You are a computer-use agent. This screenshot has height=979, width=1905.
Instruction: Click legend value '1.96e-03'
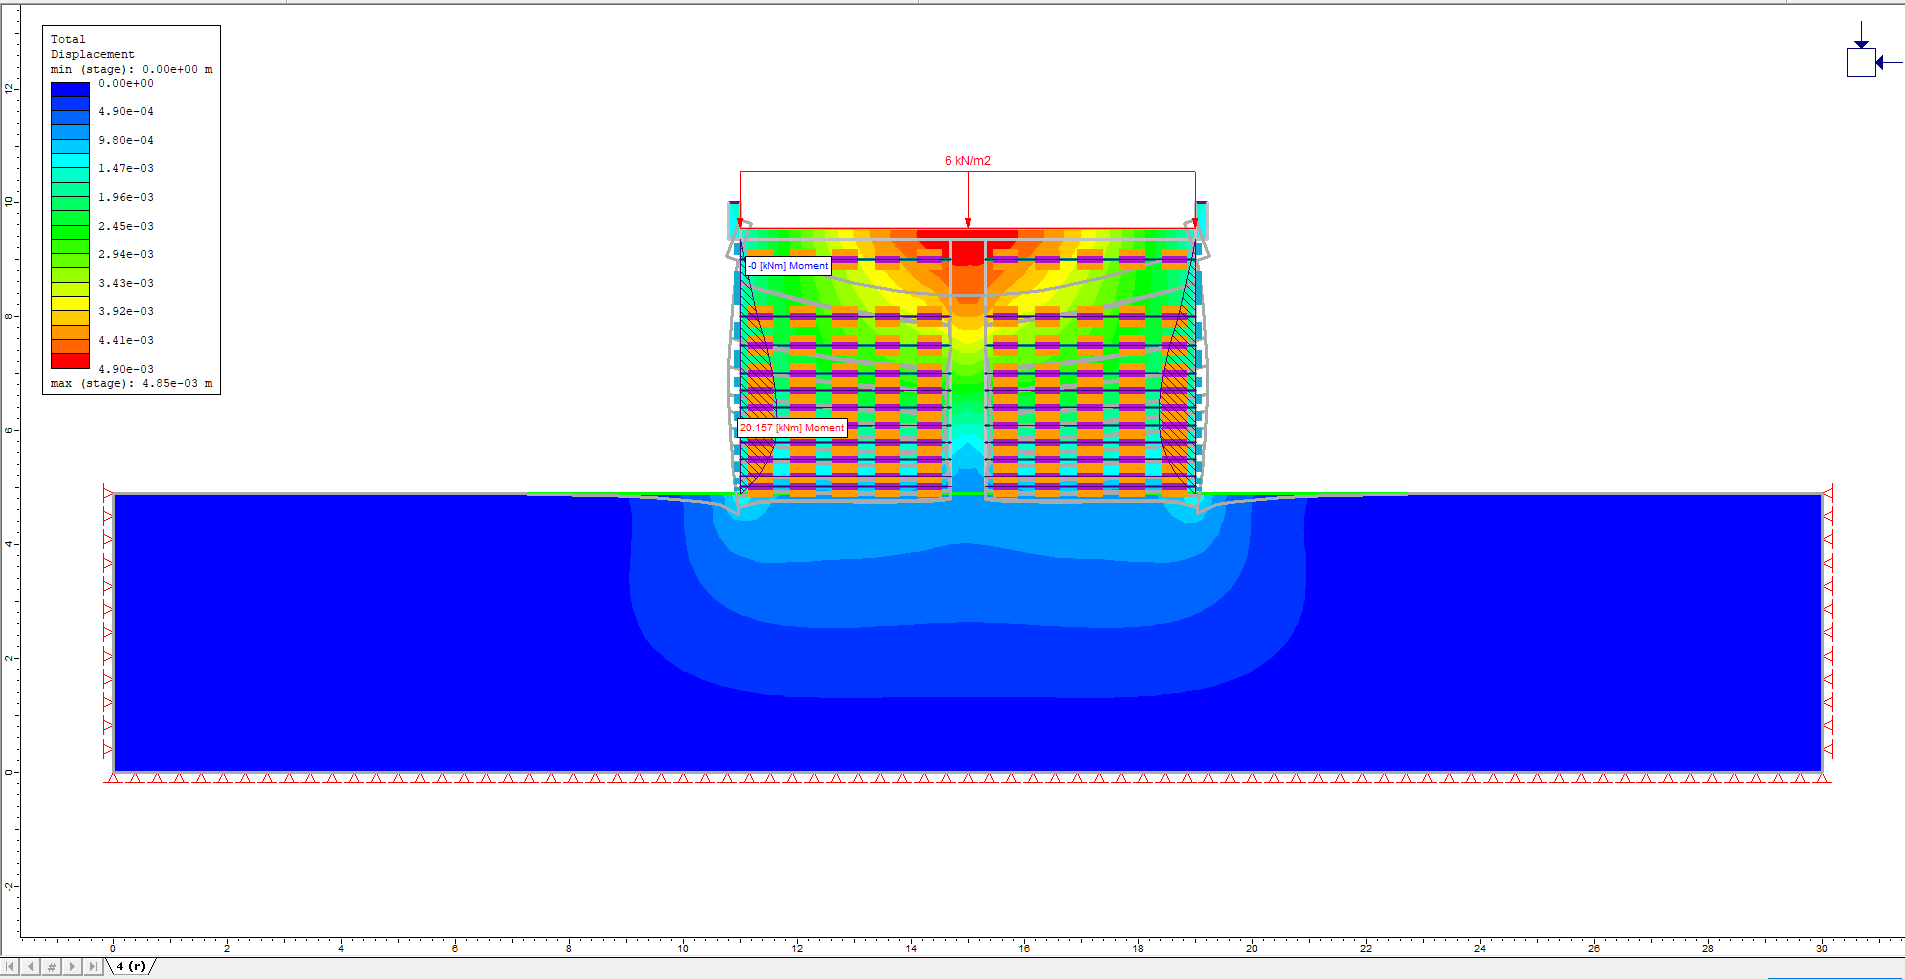pos(126,198)
